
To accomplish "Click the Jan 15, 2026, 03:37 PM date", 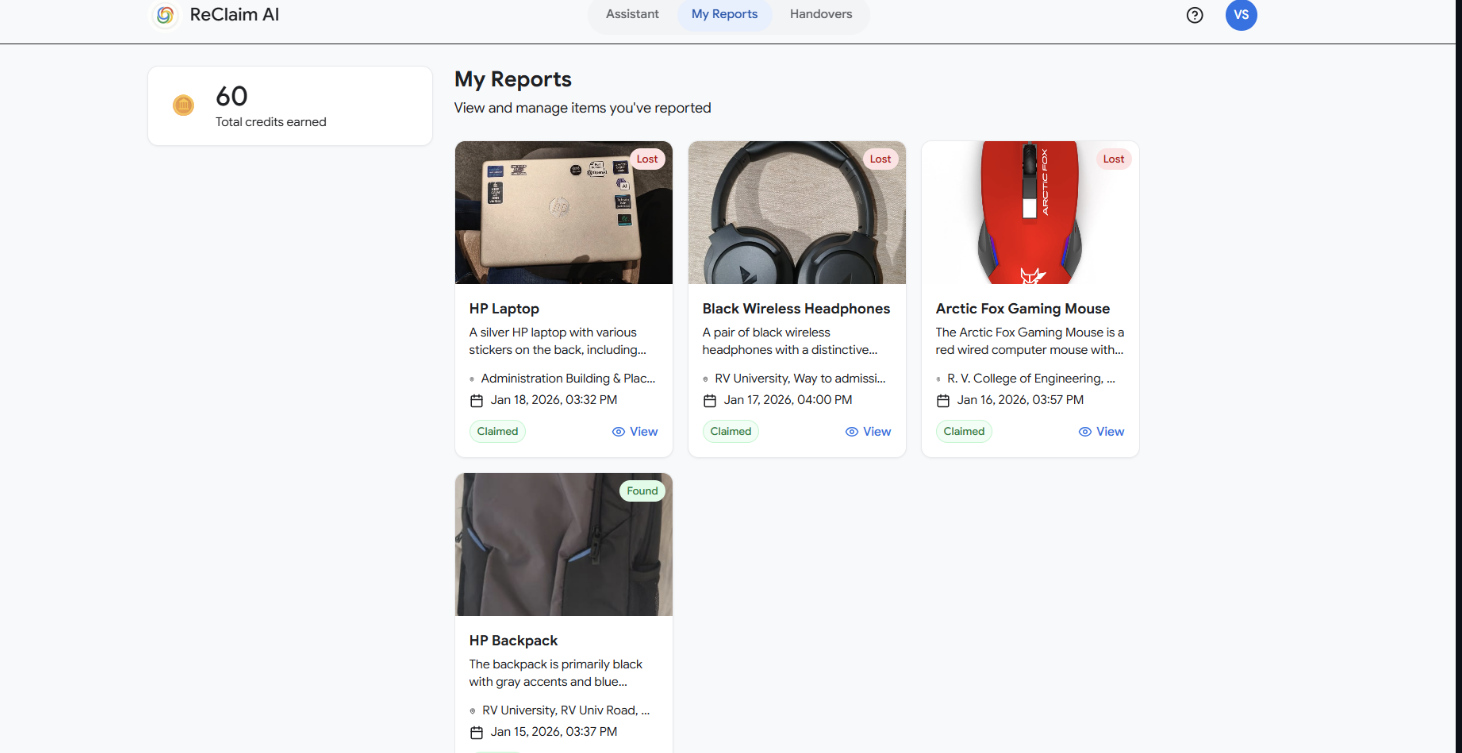I will pyautogui.click(x=554, y=732).
